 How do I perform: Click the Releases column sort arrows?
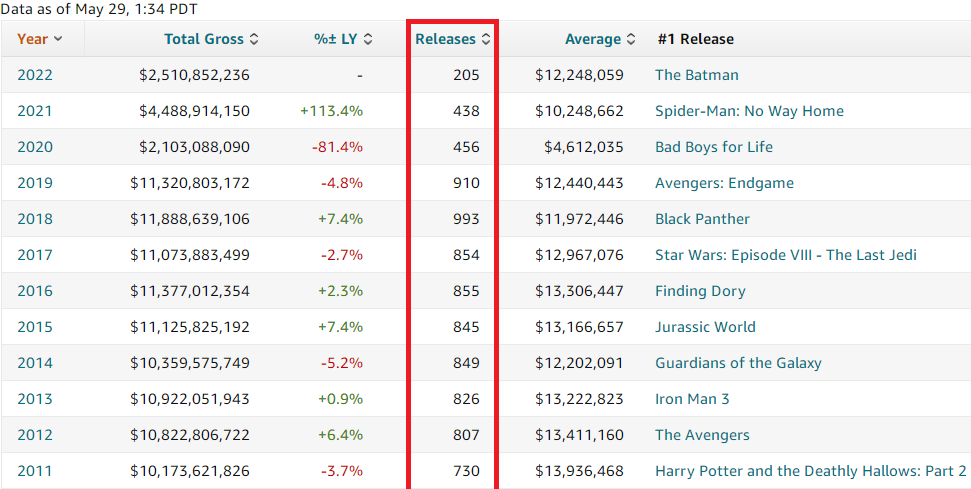[486, 39]
